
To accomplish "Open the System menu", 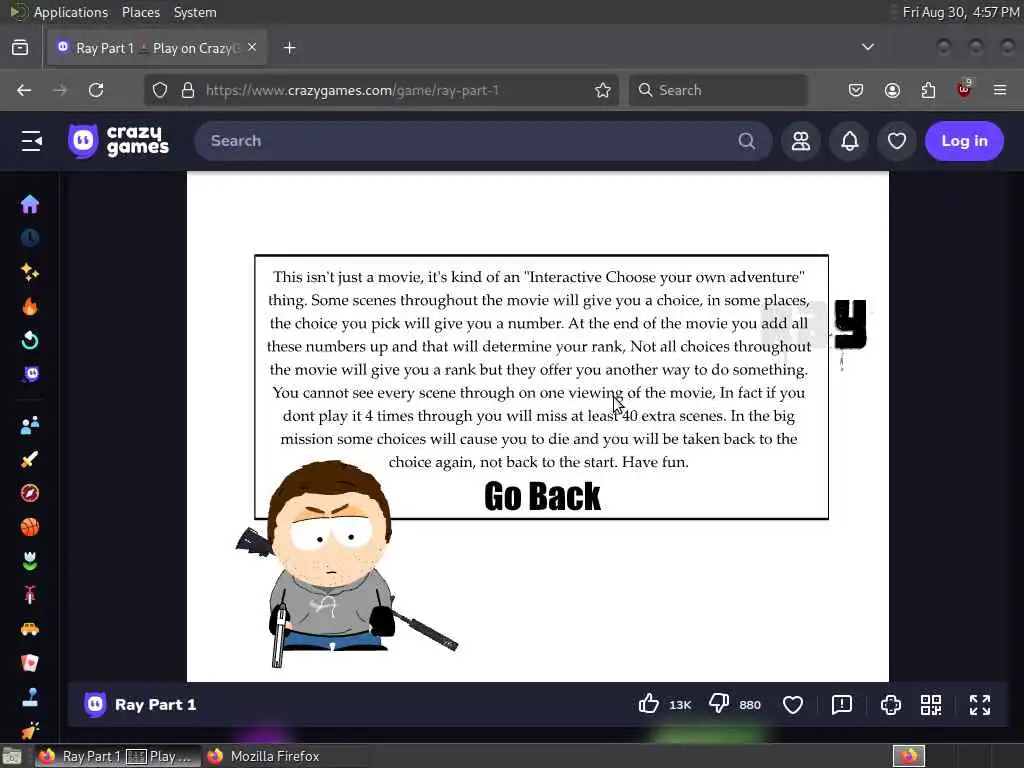I will (x=195, y=12).
